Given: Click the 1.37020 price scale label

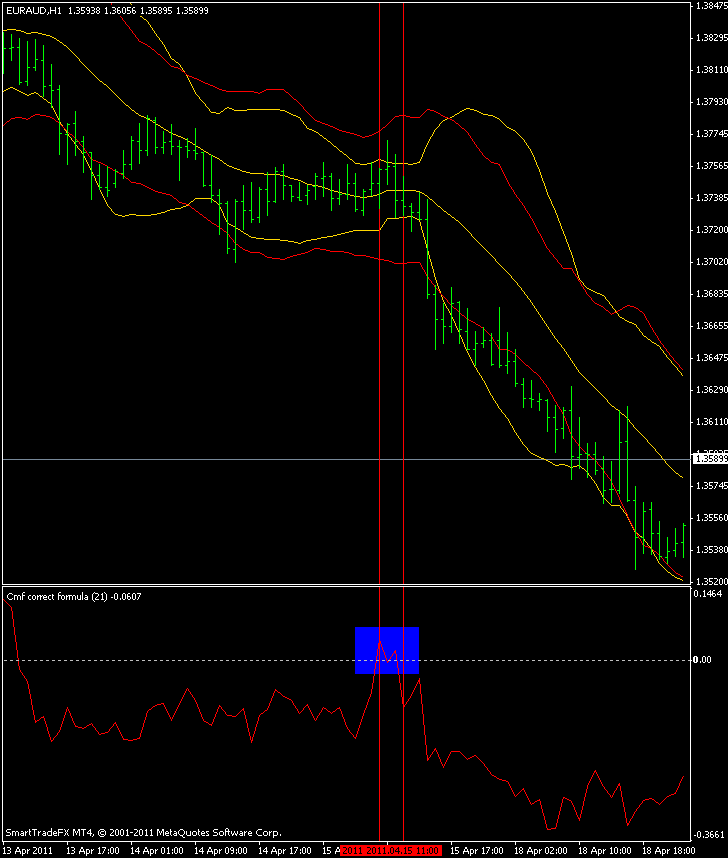Looking at the screenshot, I should tap(711, 262).
